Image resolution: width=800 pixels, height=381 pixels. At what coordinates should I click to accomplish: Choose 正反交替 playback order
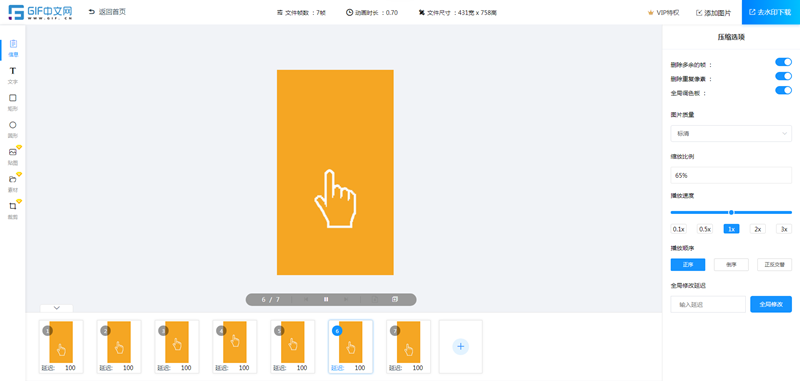click(x=774, y=265)
